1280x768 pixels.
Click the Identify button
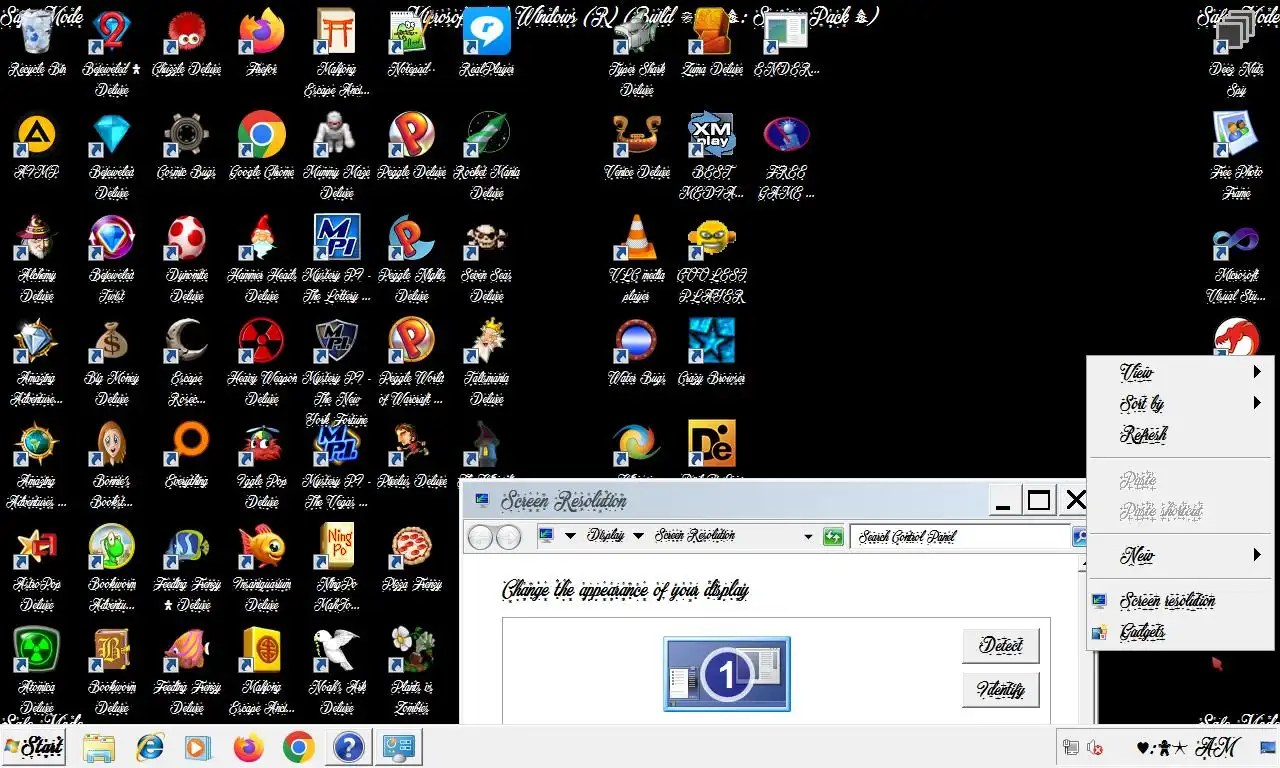1001,689
